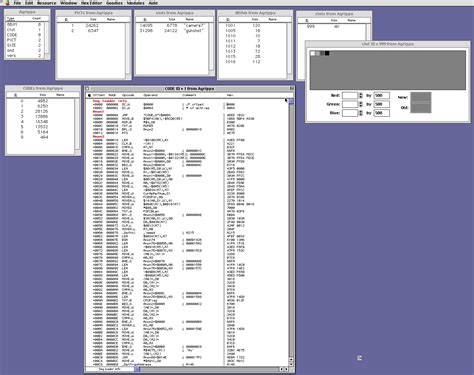The image size is (474, 375).
Task: Open the Hex Editor menu
Action: coord(91,3)
